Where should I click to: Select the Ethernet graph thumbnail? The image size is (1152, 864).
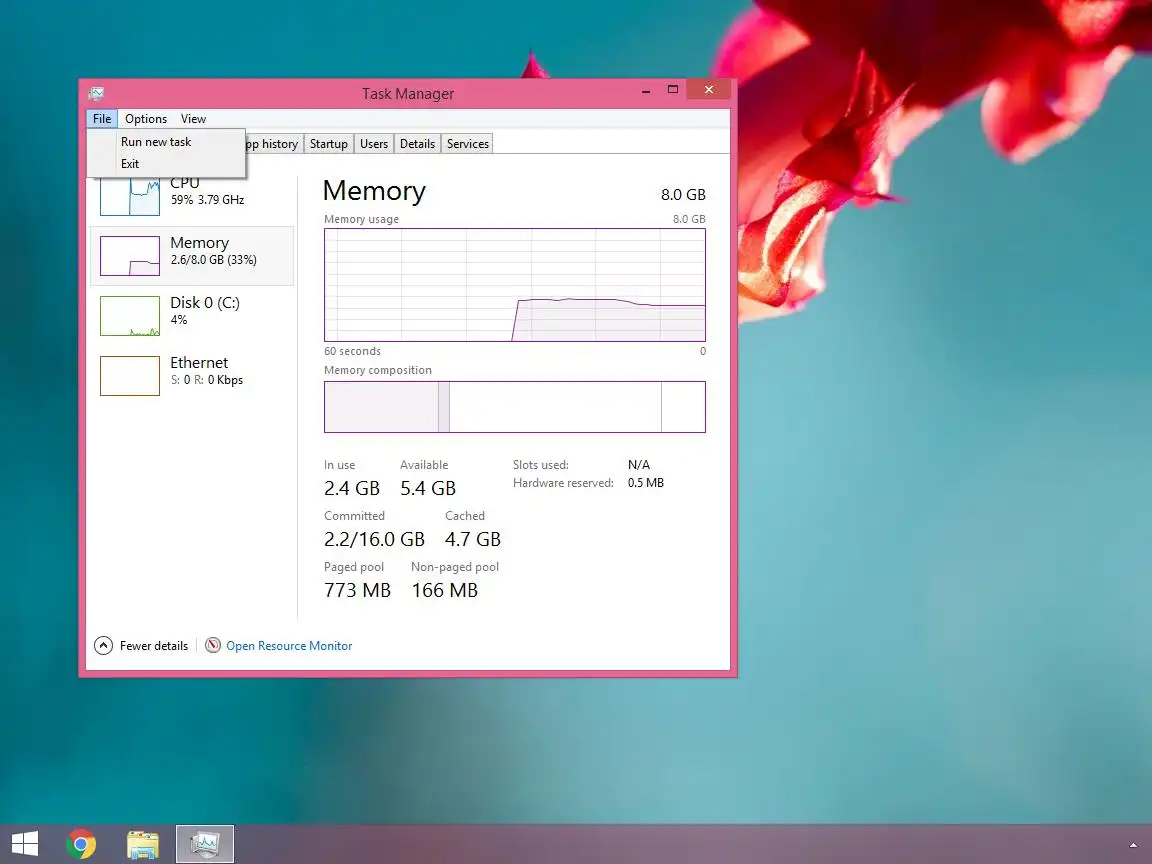[130, 375]
